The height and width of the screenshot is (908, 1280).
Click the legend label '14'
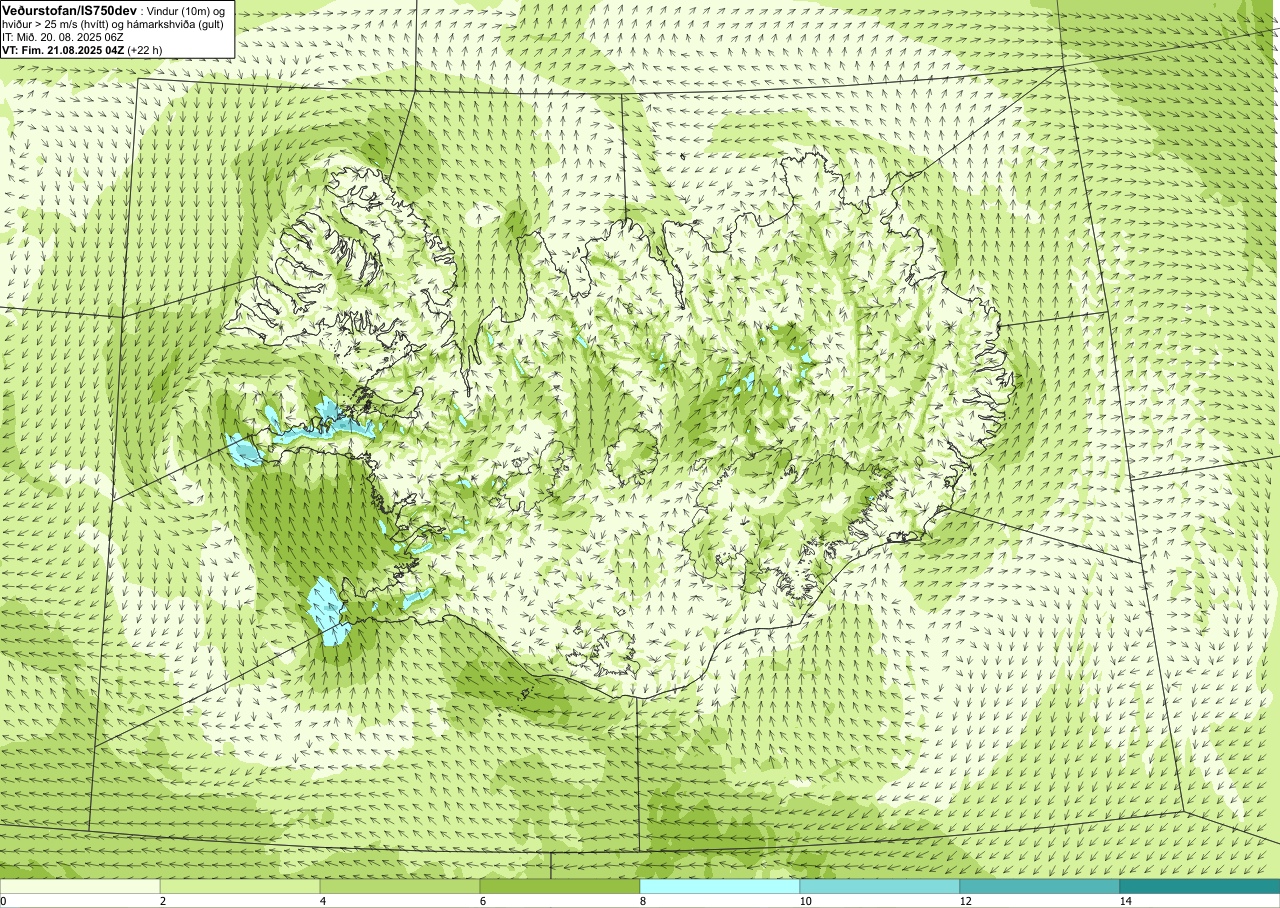(x=1125, y=901)
